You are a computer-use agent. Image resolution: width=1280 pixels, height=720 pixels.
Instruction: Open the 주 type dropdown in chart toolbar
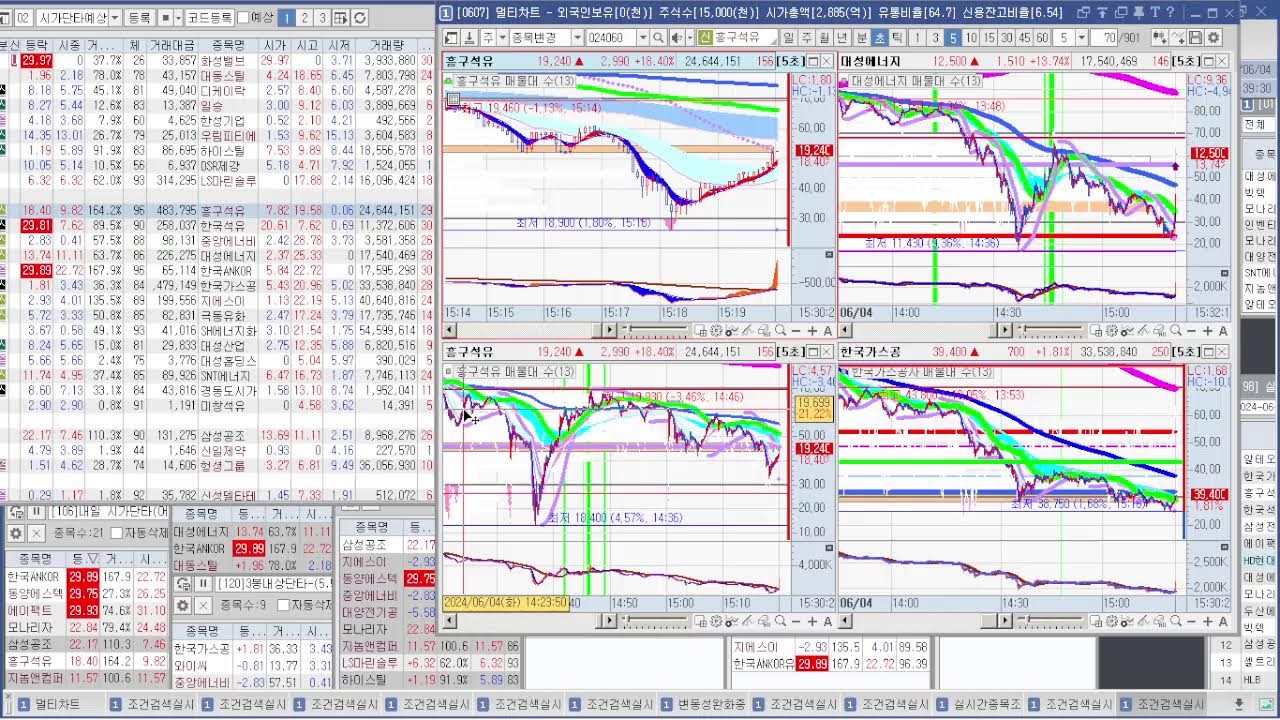click(x=502, y=38)
